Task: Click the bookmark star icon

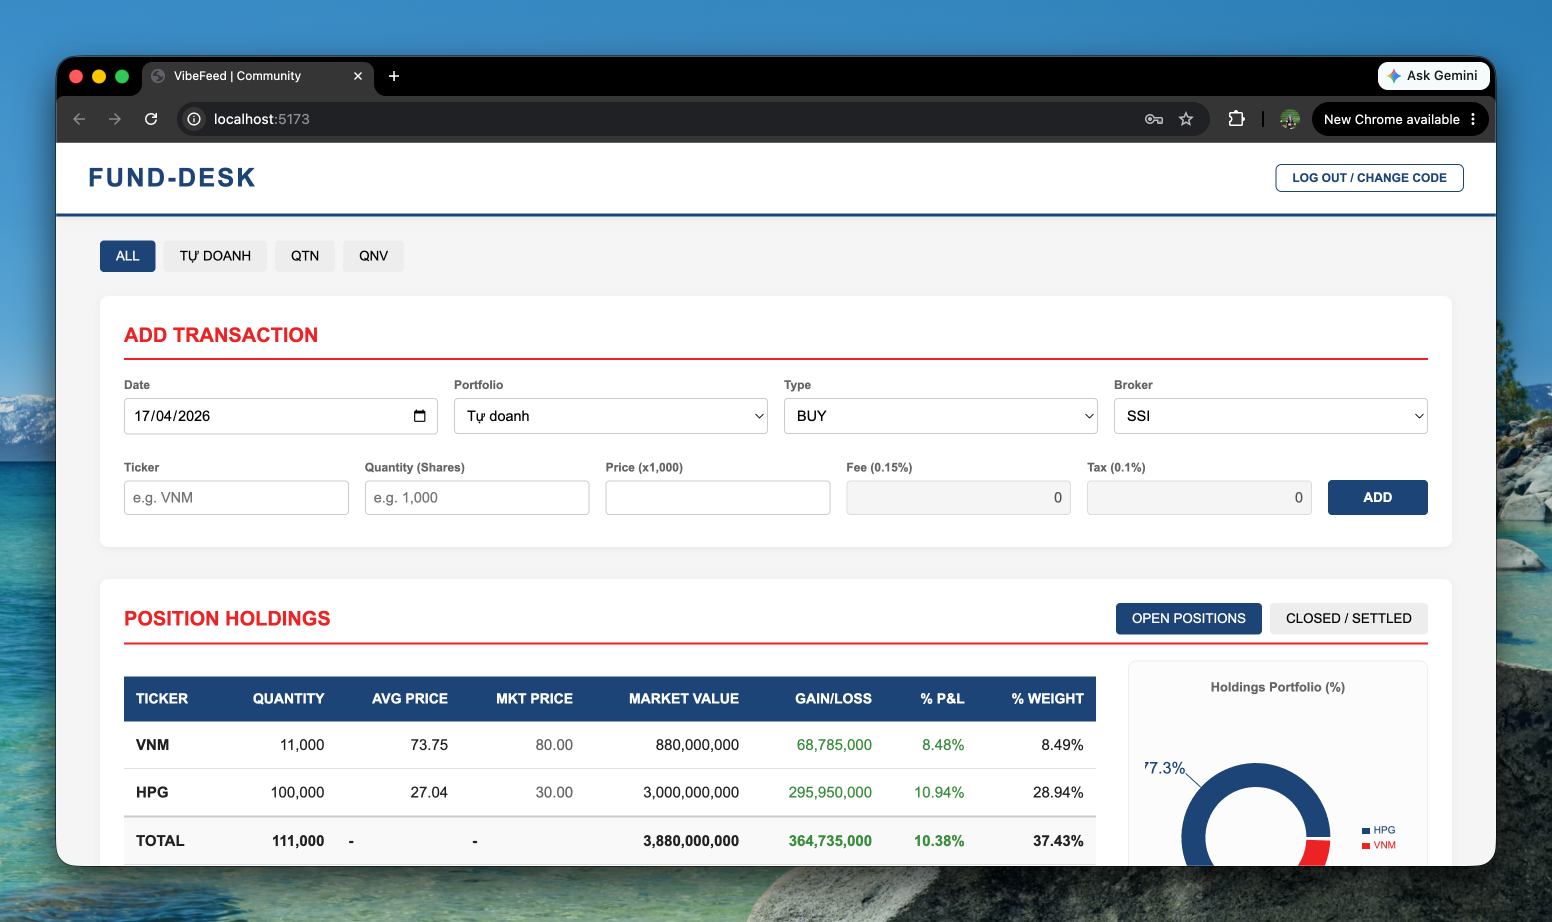Action: (x=1186, y=119)
